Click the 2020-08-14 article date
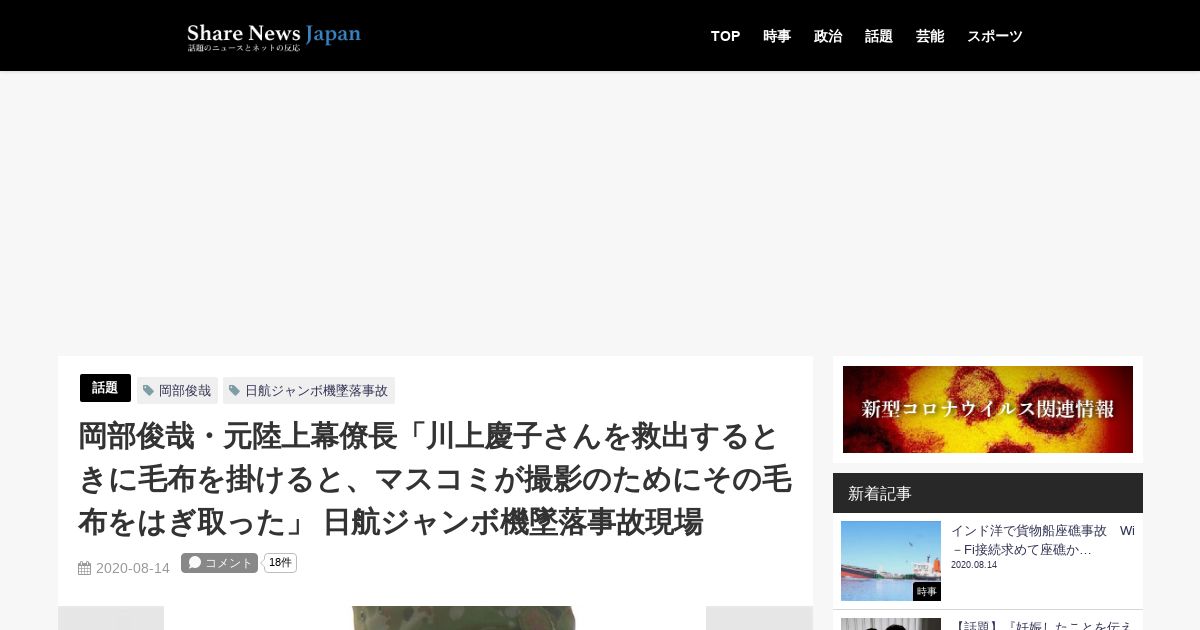 click(x=133, y=568)
